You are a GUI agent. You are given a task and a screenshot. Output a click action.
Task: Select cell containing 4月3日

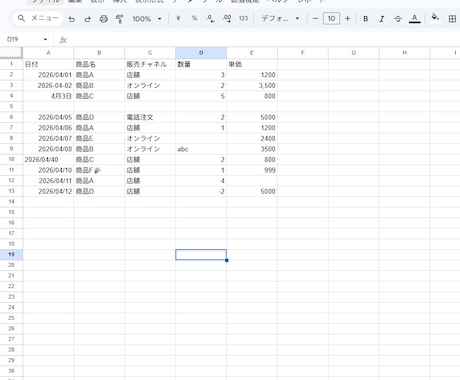[48, 96]
